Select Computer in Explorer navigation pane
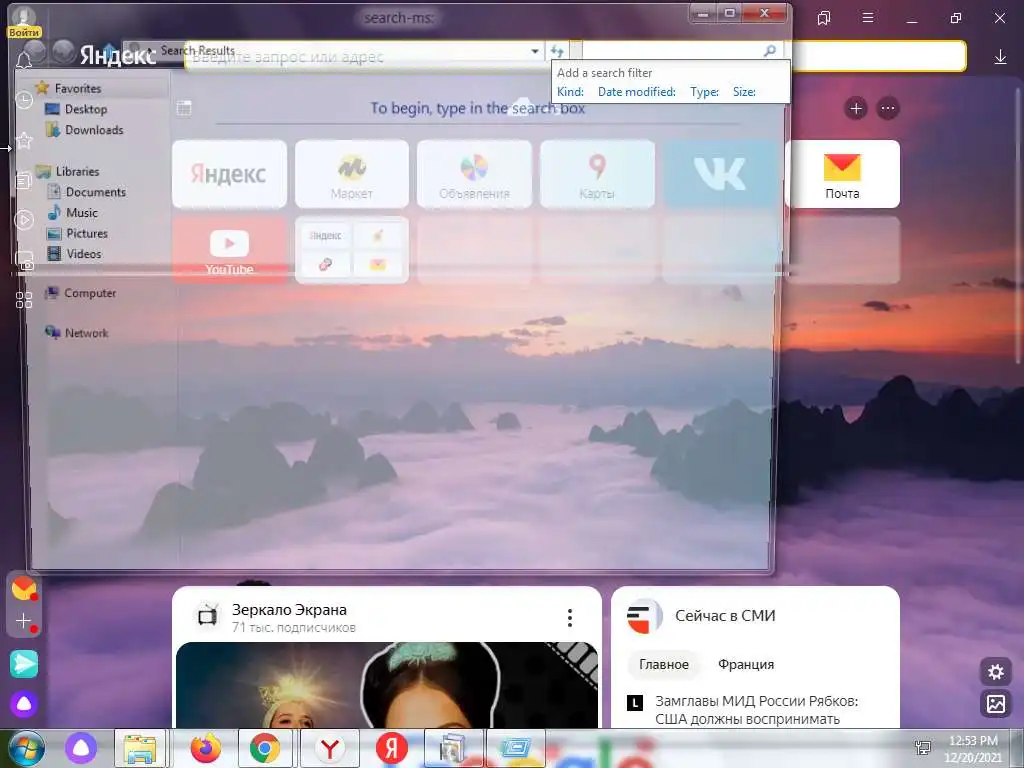This screenshot has width=1024, height=768. point(90,293)
